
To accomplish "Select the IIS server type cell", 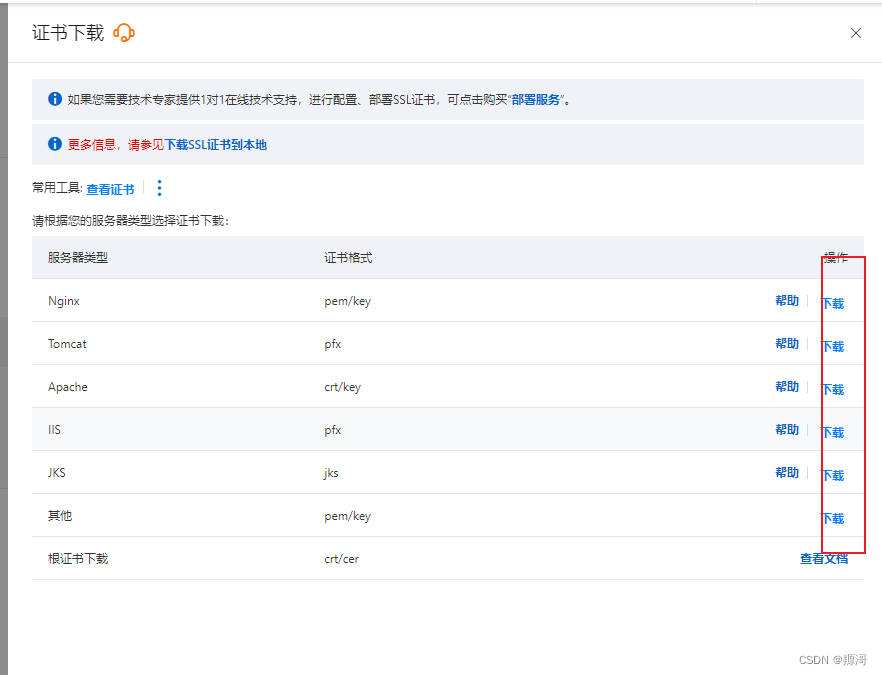I will [x=54, y=430].
